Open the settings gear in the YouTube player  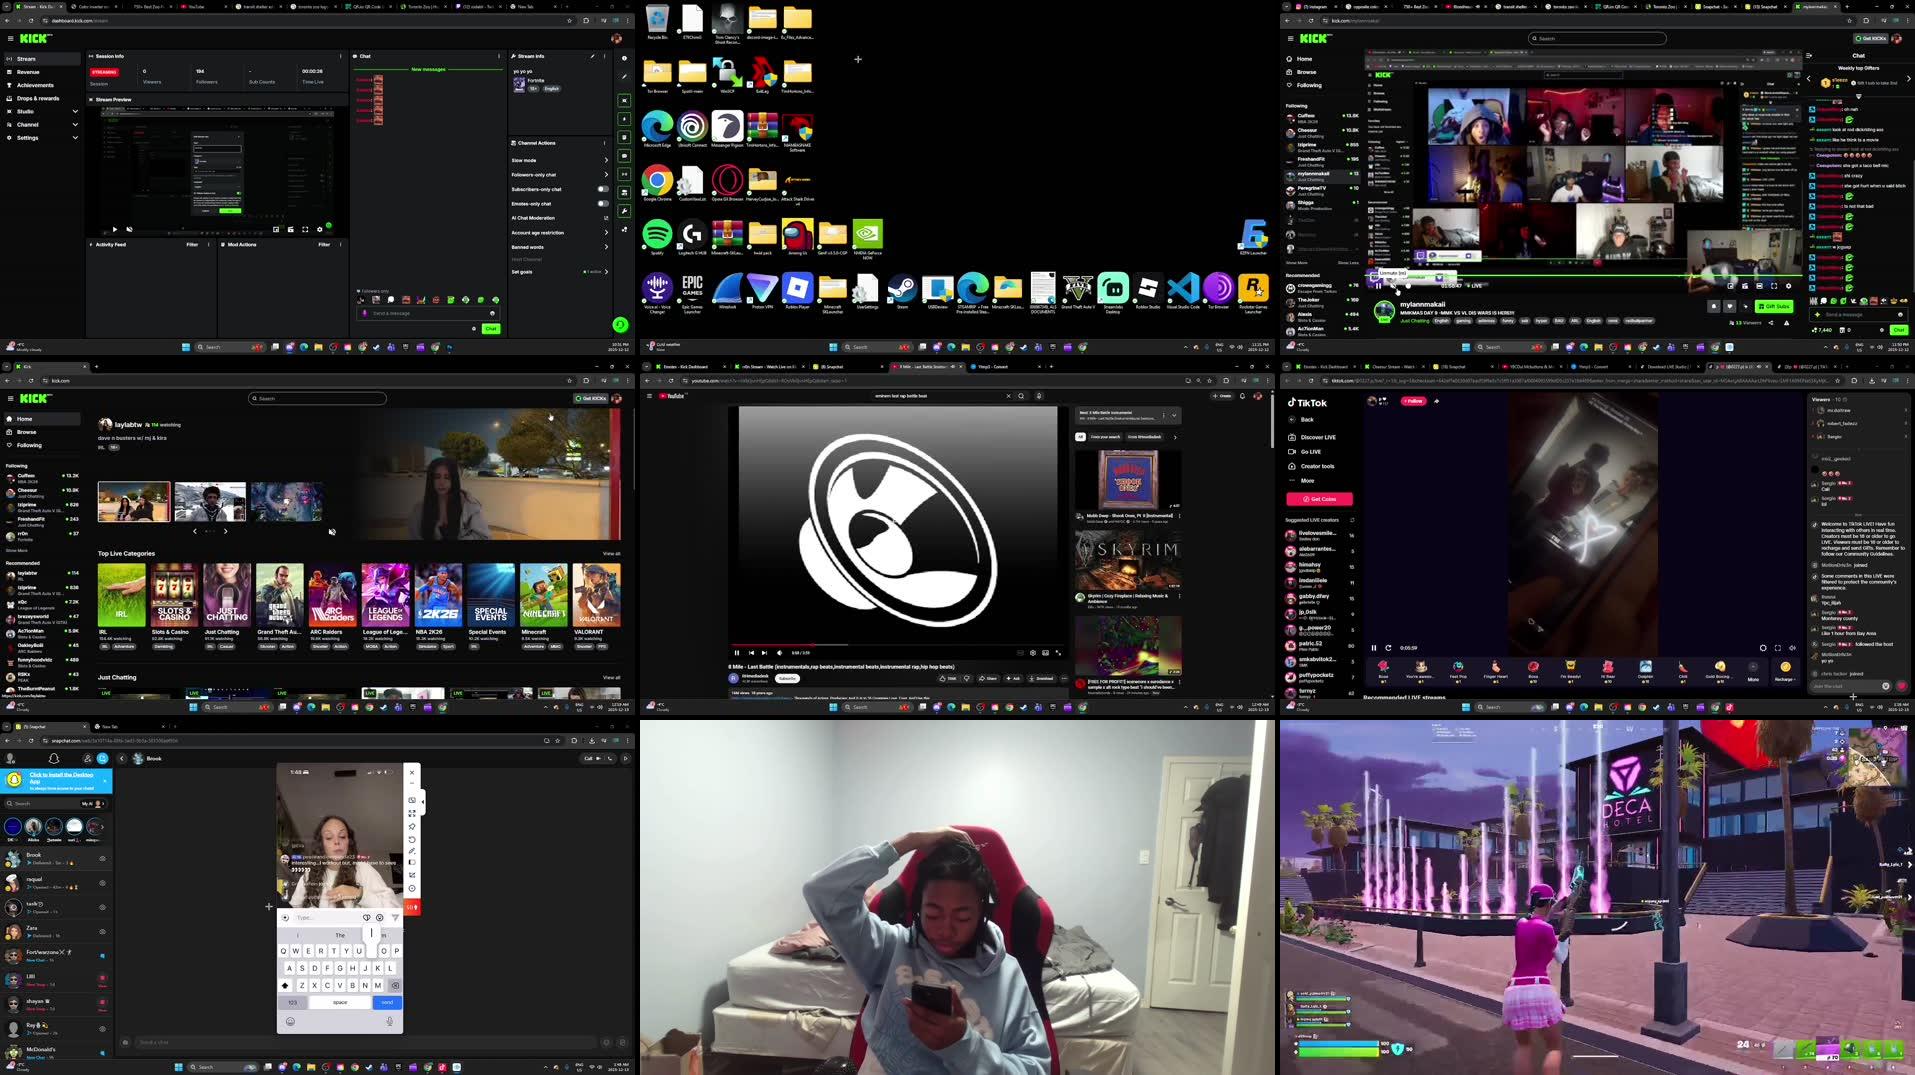[1032, 653]
